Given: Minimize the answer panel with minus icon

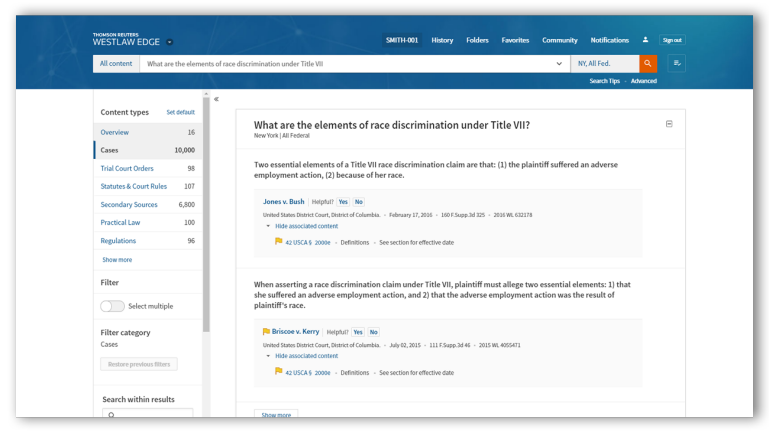Looking at the screenshot, I should (669, 124).
